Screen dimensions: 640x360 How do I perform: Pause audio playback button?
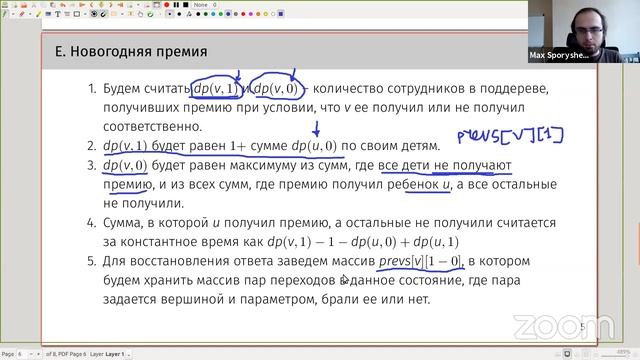click(176, 5)
